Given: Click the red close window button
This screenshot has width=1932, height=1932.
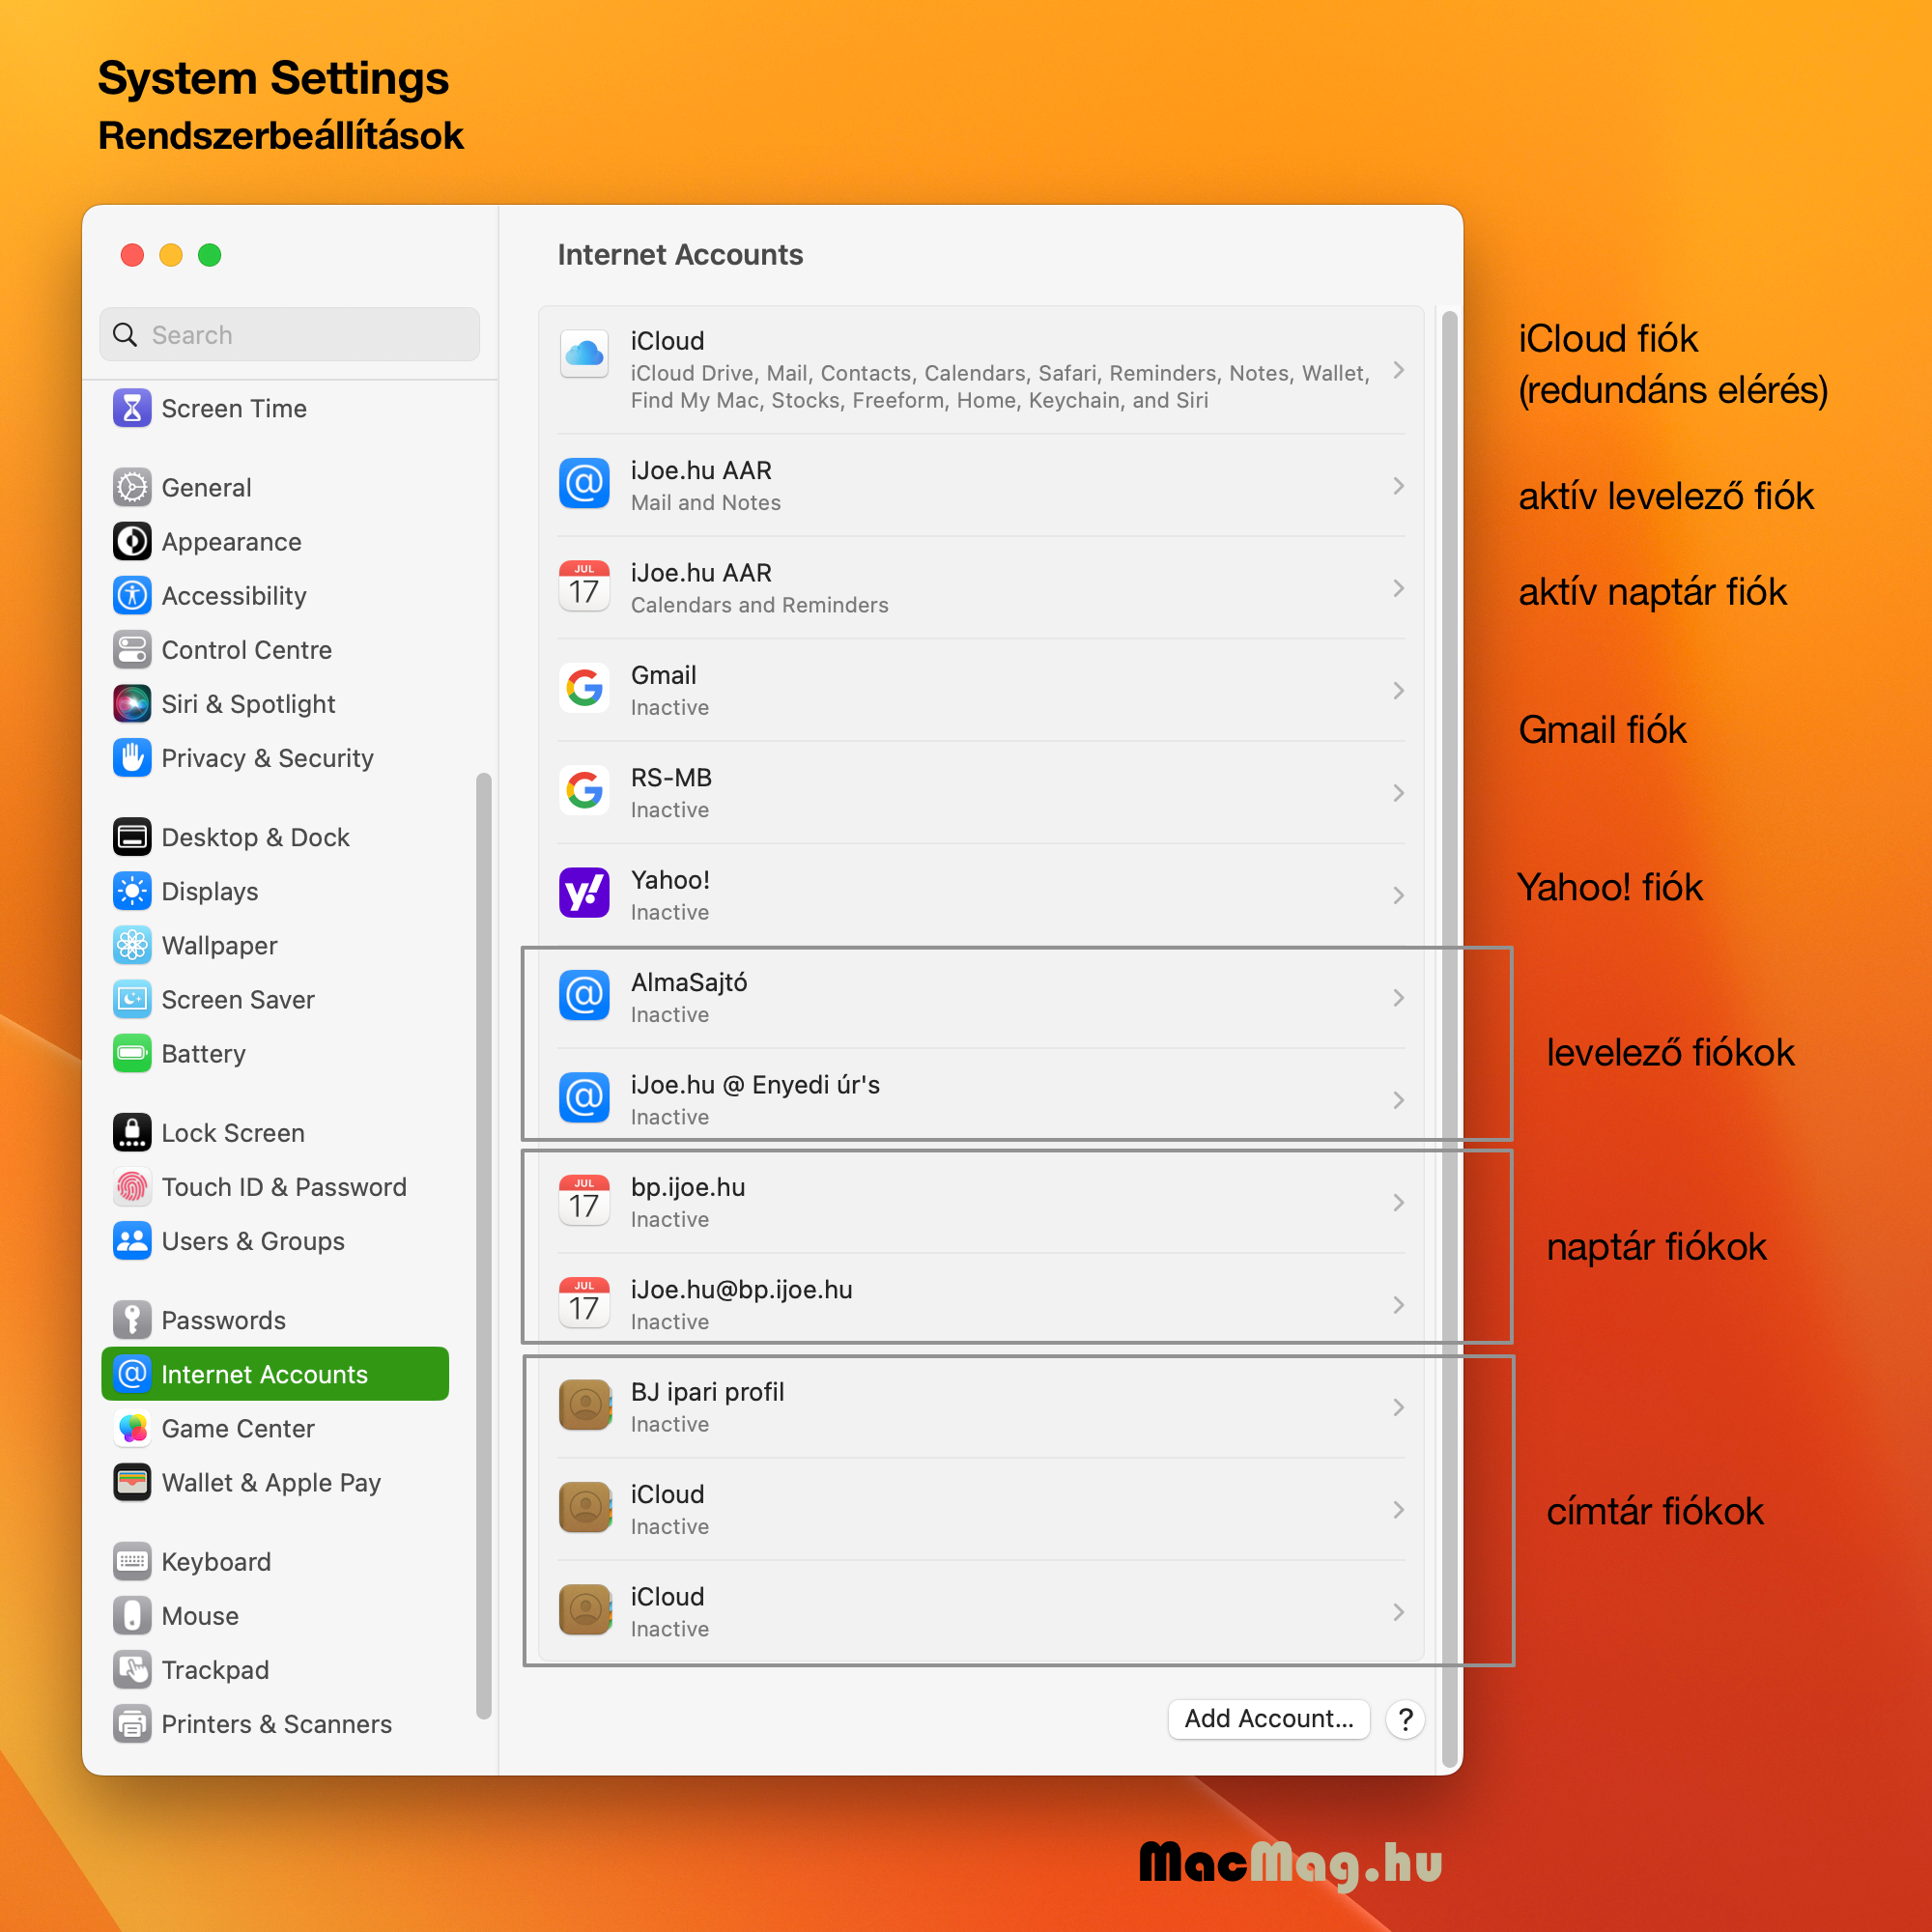Looking at the screenshot, I should 132,254.
